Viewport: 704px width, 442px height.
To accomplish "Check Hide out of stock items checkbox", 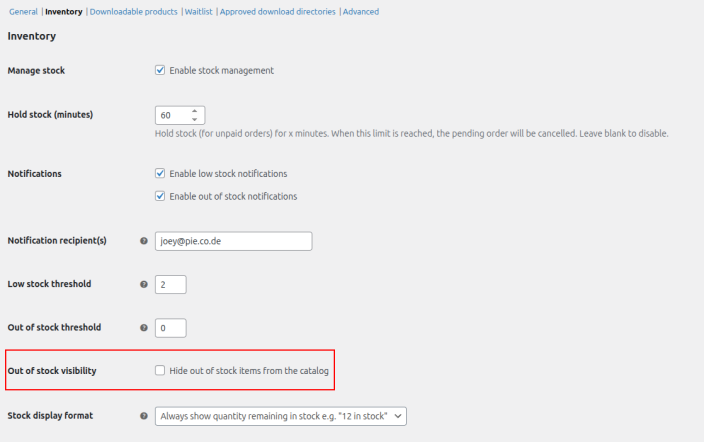I will pos(160,371).
